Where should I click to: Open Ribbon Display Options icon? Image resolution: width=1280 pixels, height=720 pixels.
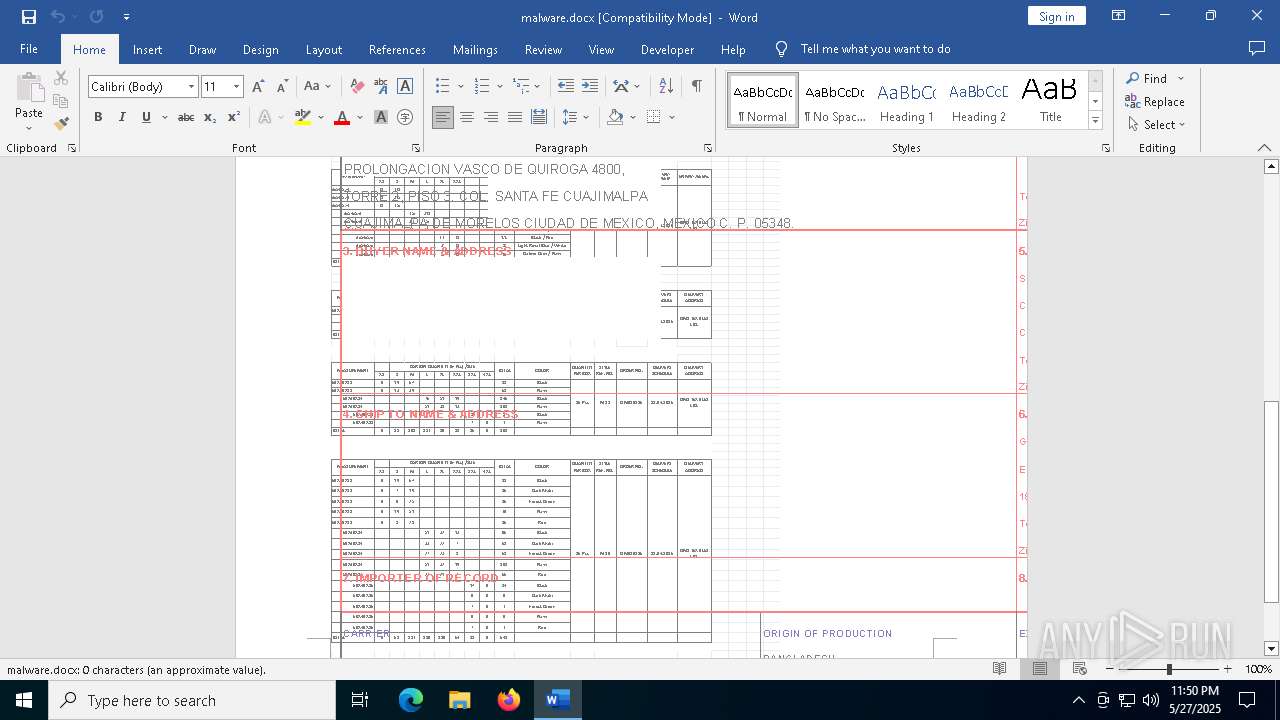coord(1119,16)
